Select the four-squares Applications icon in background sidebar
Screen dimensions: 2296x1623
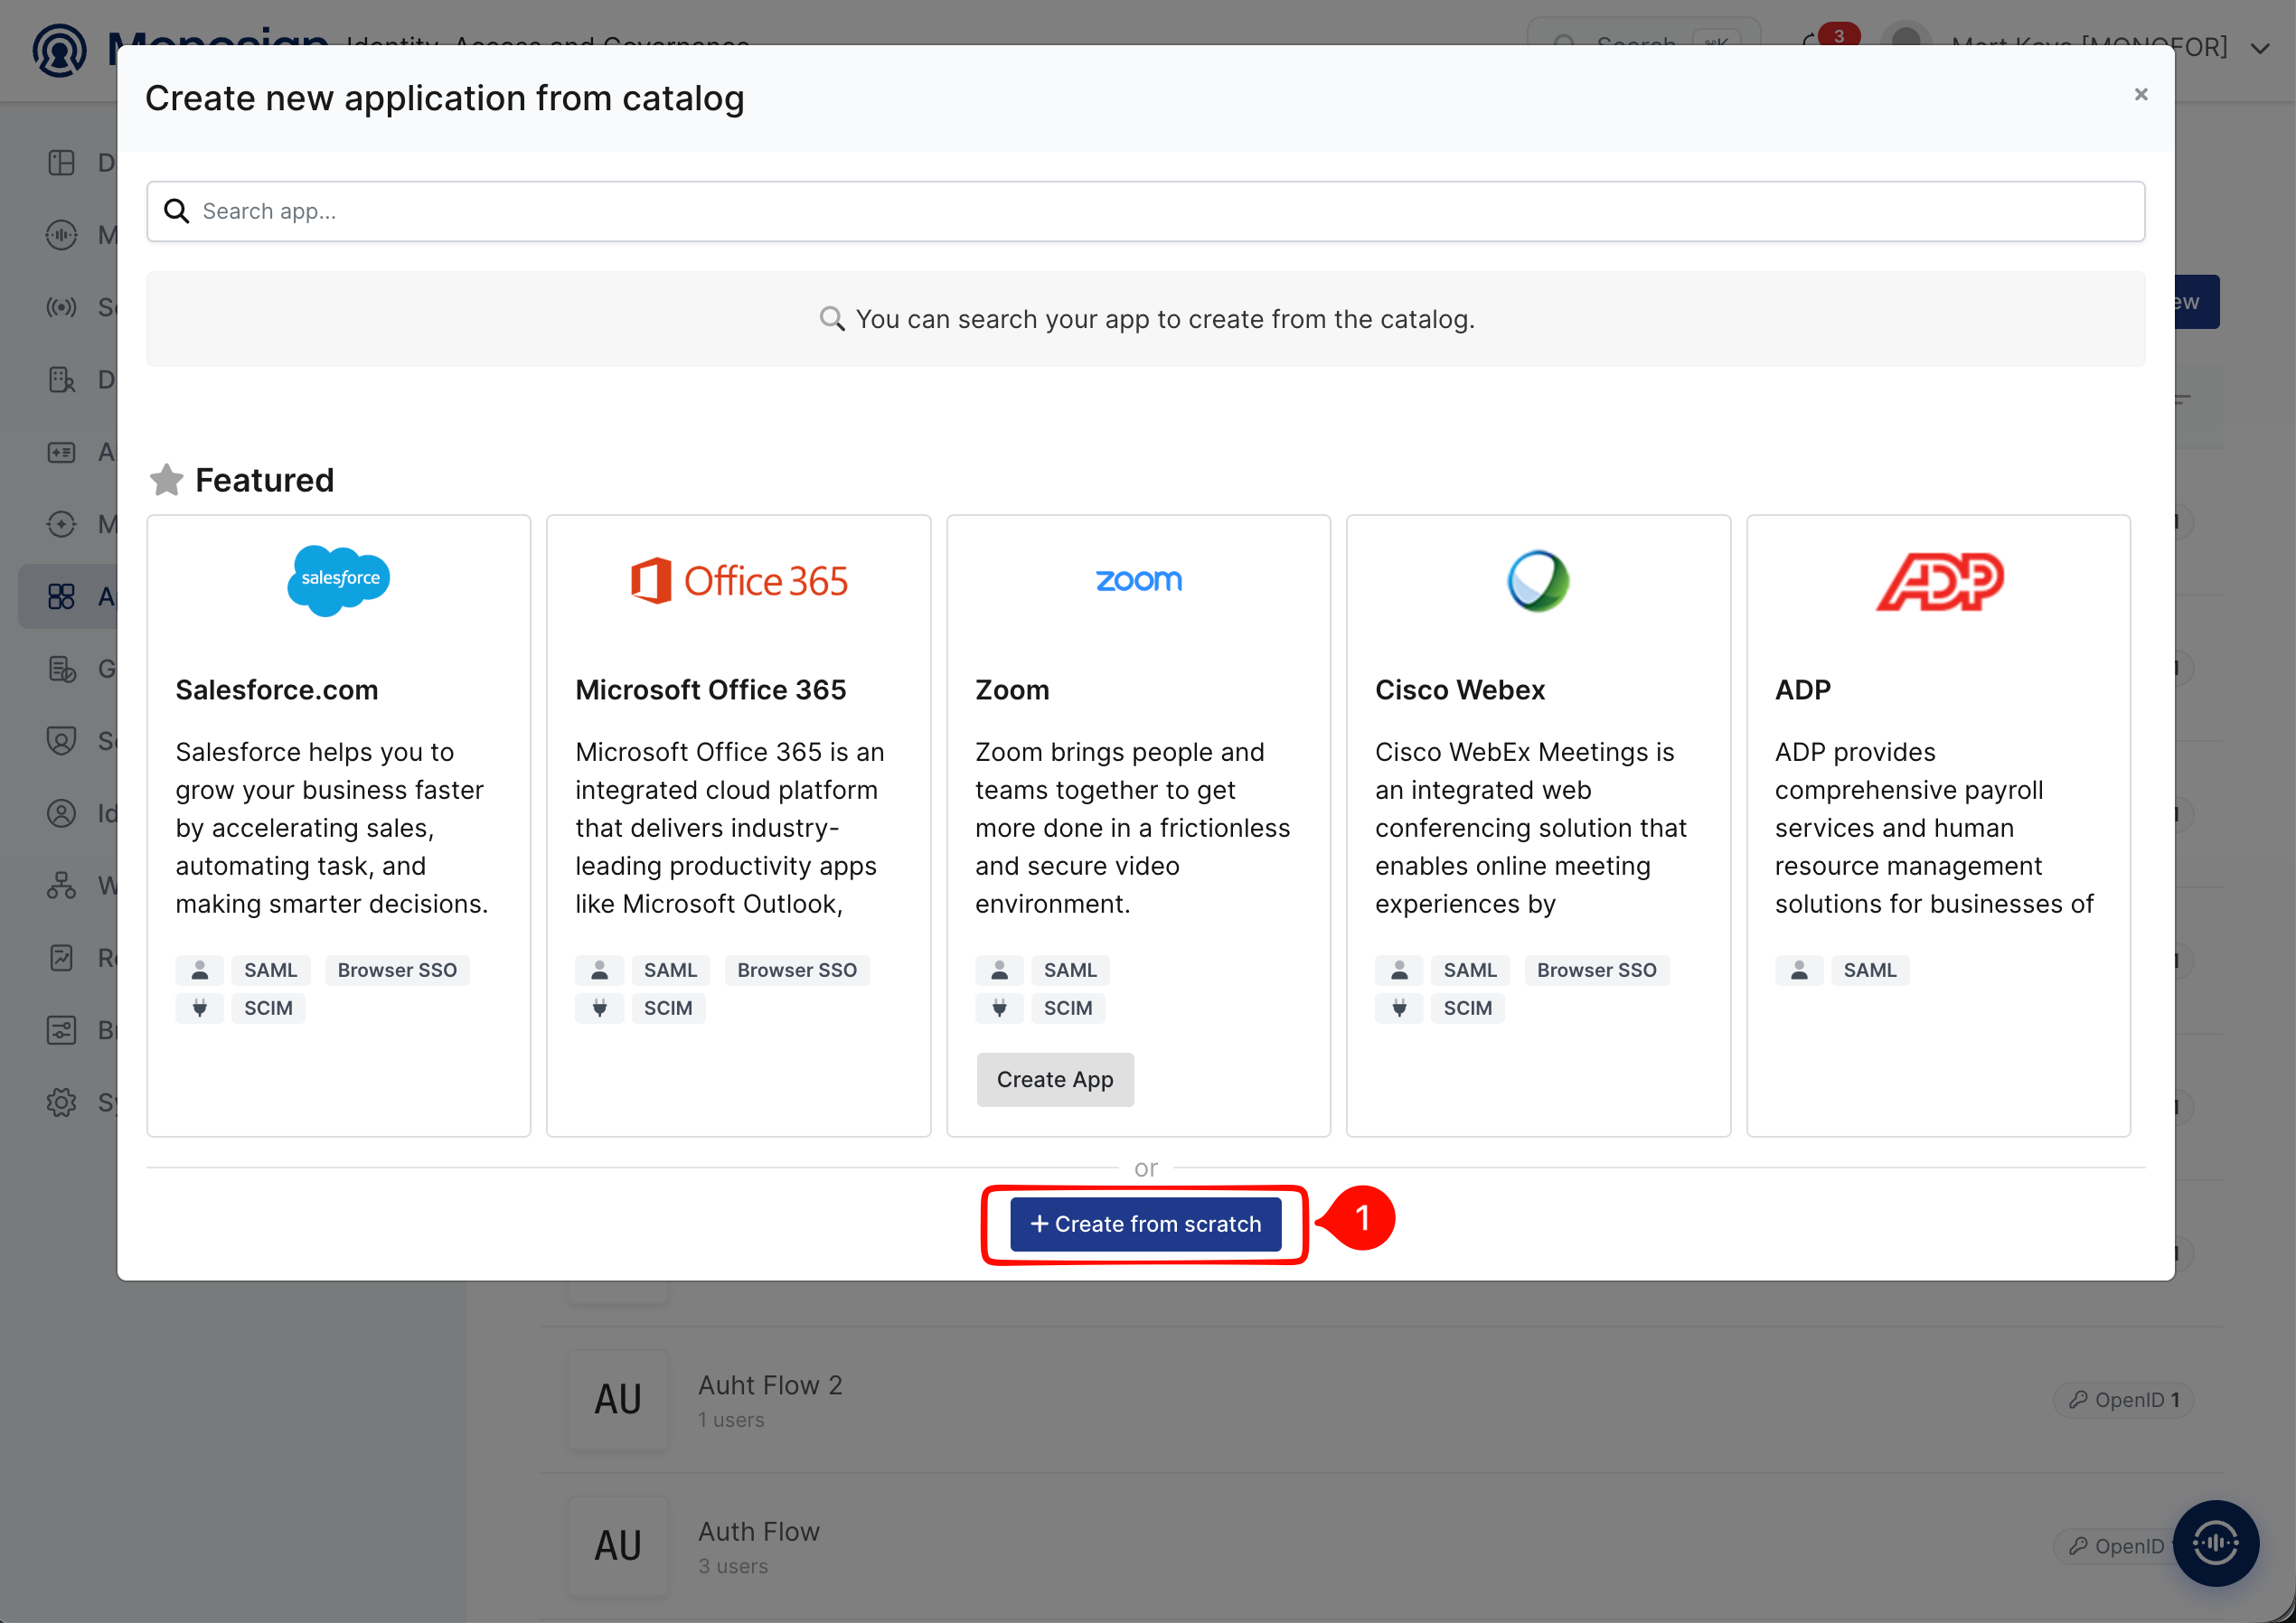coord(62,597)
